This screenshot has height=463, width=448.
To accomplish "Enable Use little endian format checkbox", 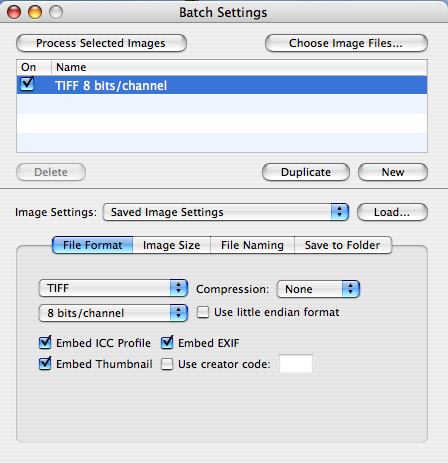I will coord(203,312).
